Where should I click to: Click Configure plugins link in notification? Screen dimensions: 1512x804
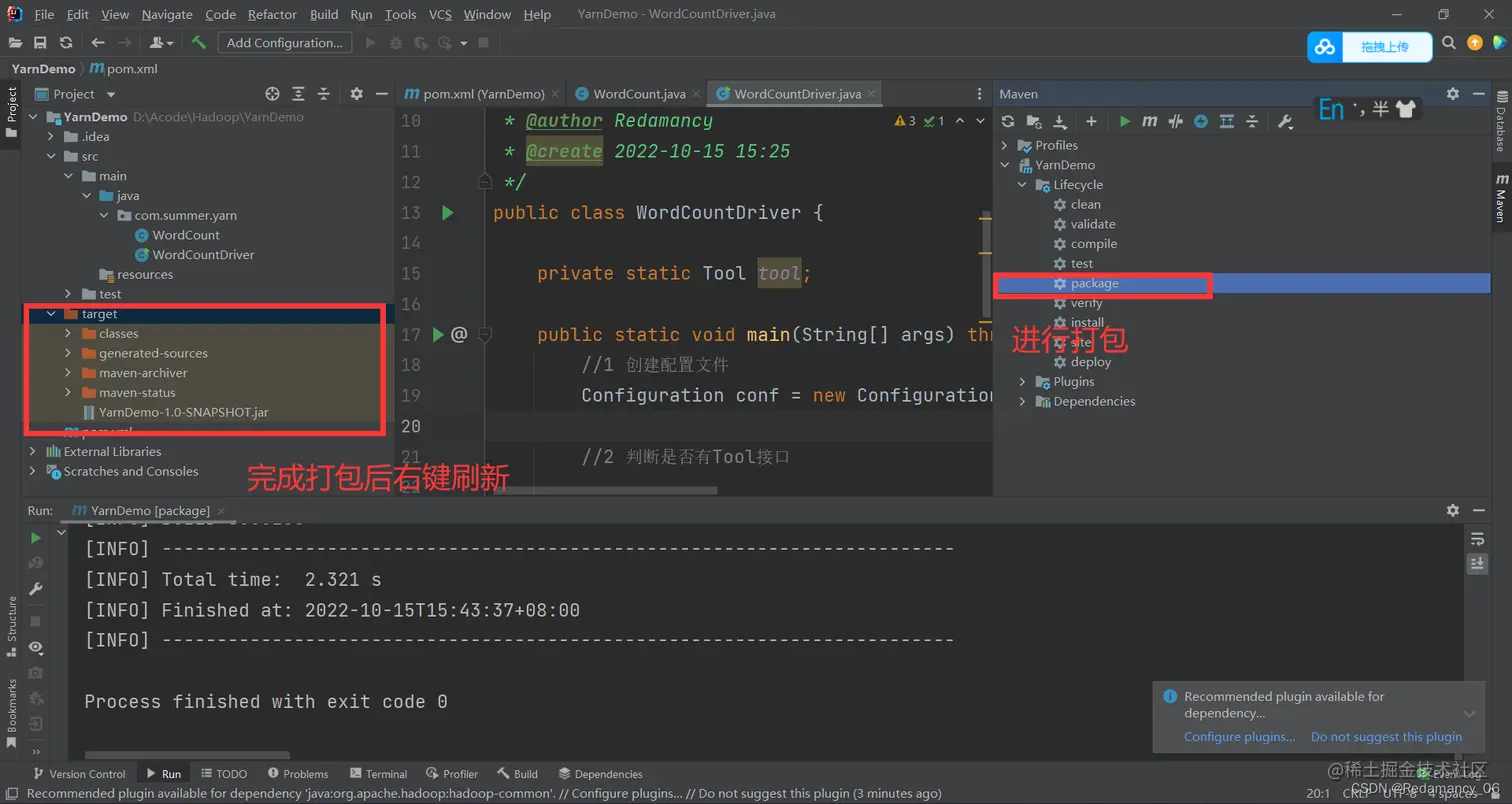tap(1239, 737)
